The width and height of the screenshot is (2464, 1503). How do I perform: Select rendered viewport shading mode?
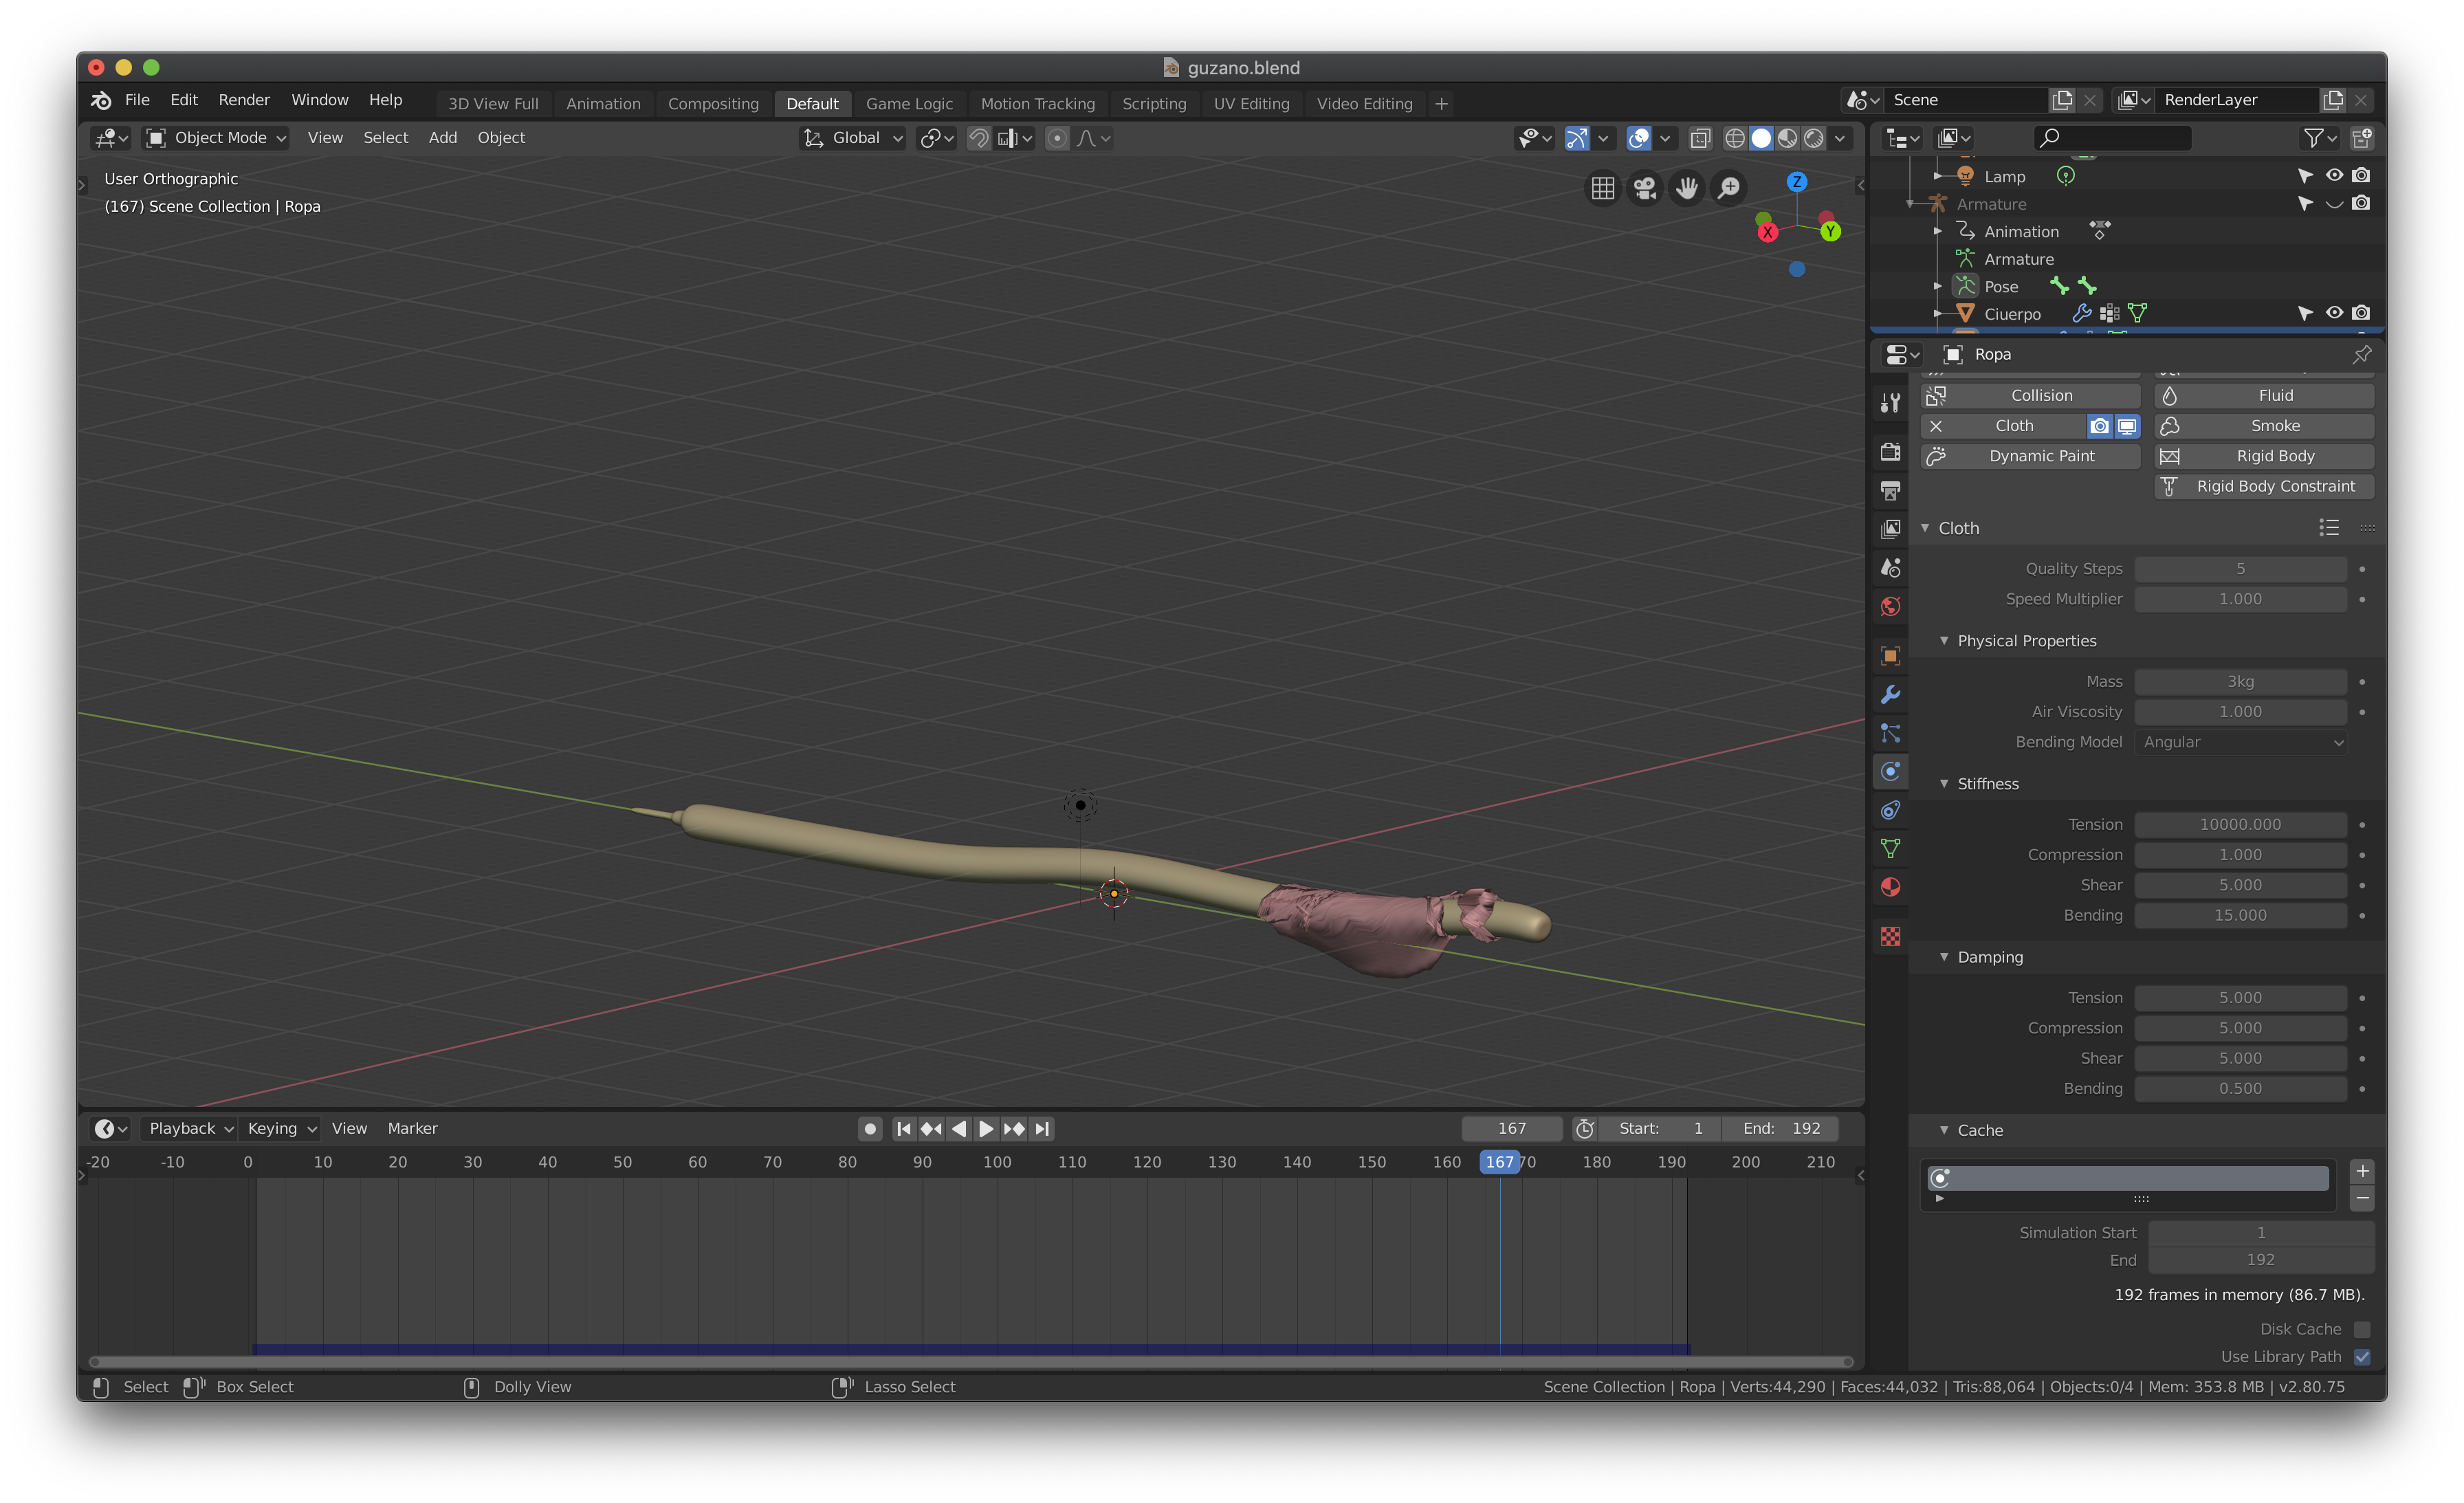click(x=1814, y=138)
